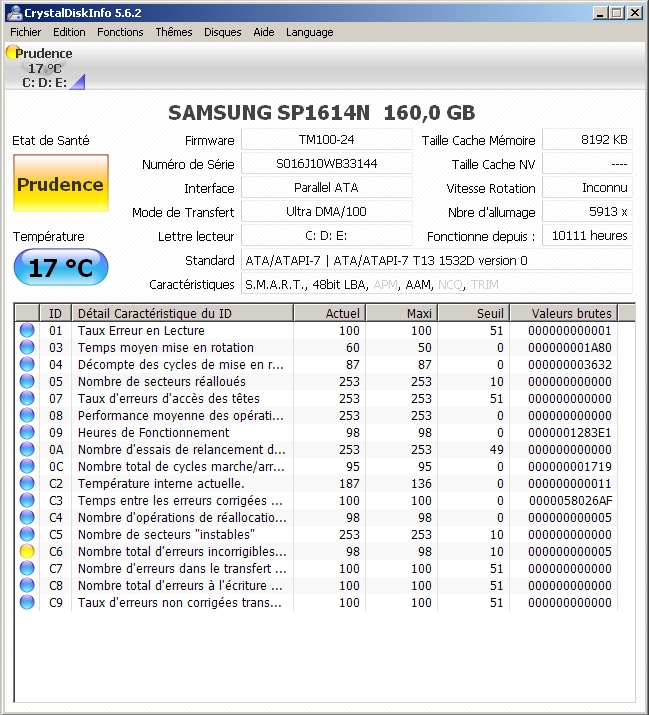Open the Disques menu

[223, 32]
